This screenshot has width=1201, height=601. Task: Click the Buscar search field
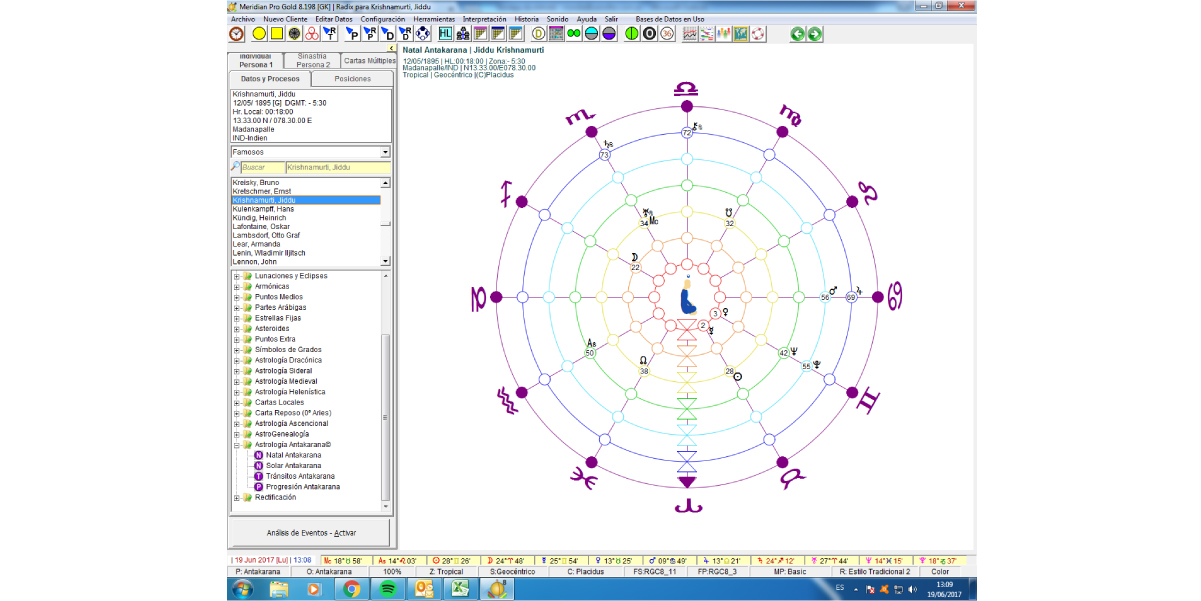click(264, 167)
